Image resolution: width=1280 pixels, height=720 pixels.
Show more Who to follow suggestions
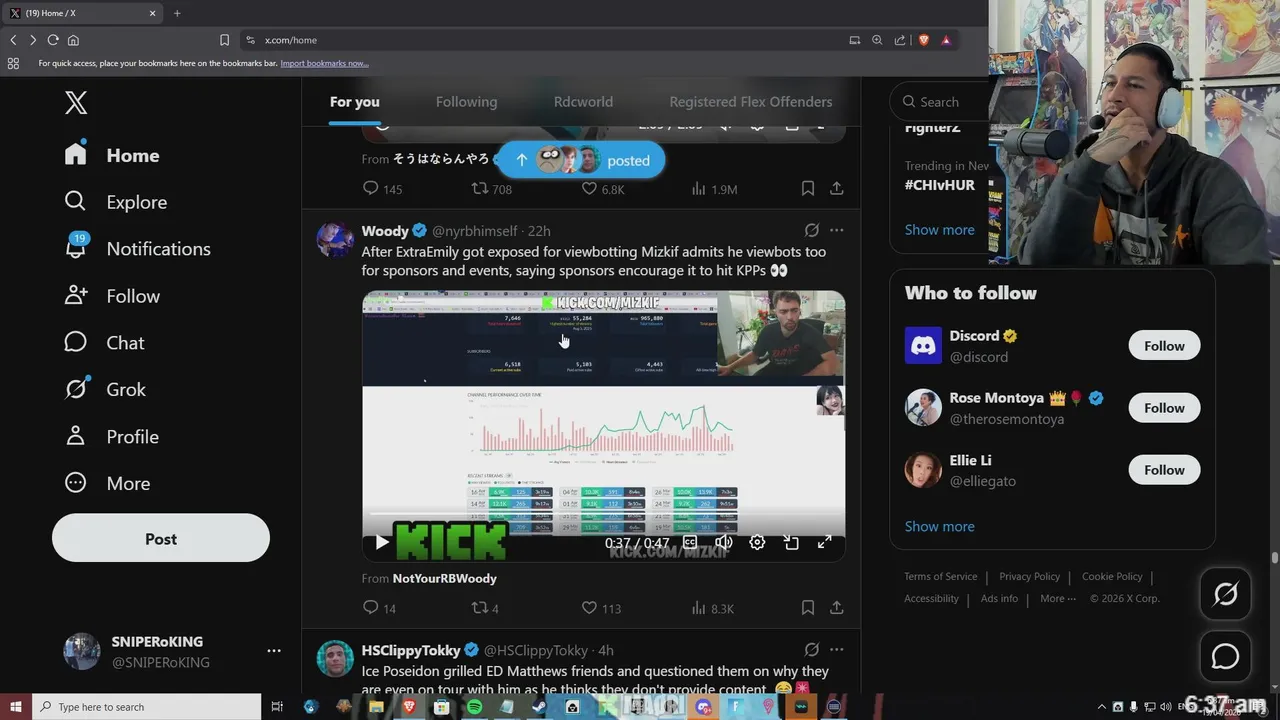tap(939, 526)
